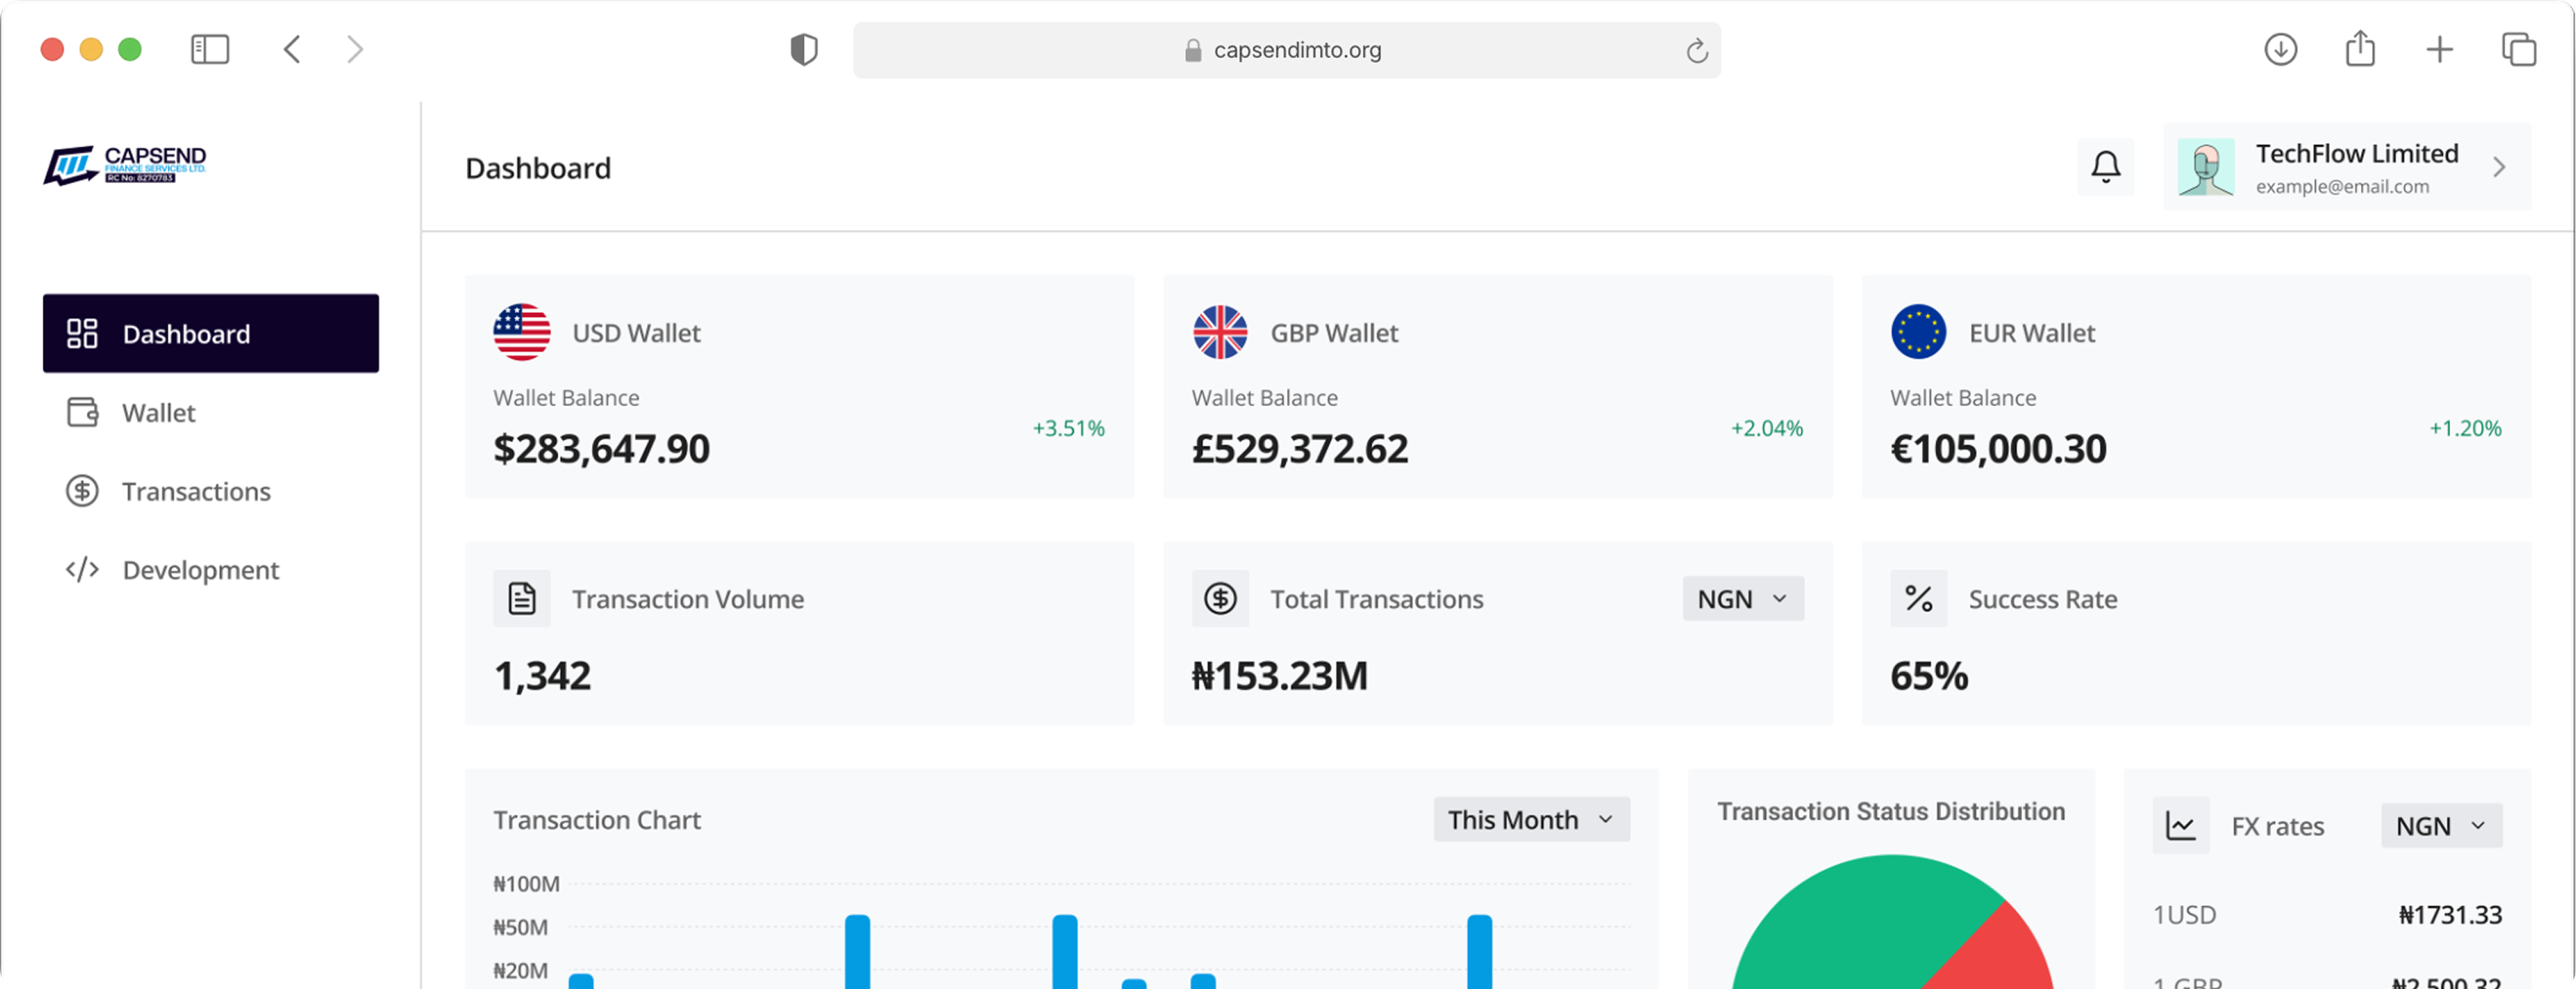The width and height of the screenshot is (2576, 989).
Task: Click the share icon in toolbar
Action: [2360, 48]
